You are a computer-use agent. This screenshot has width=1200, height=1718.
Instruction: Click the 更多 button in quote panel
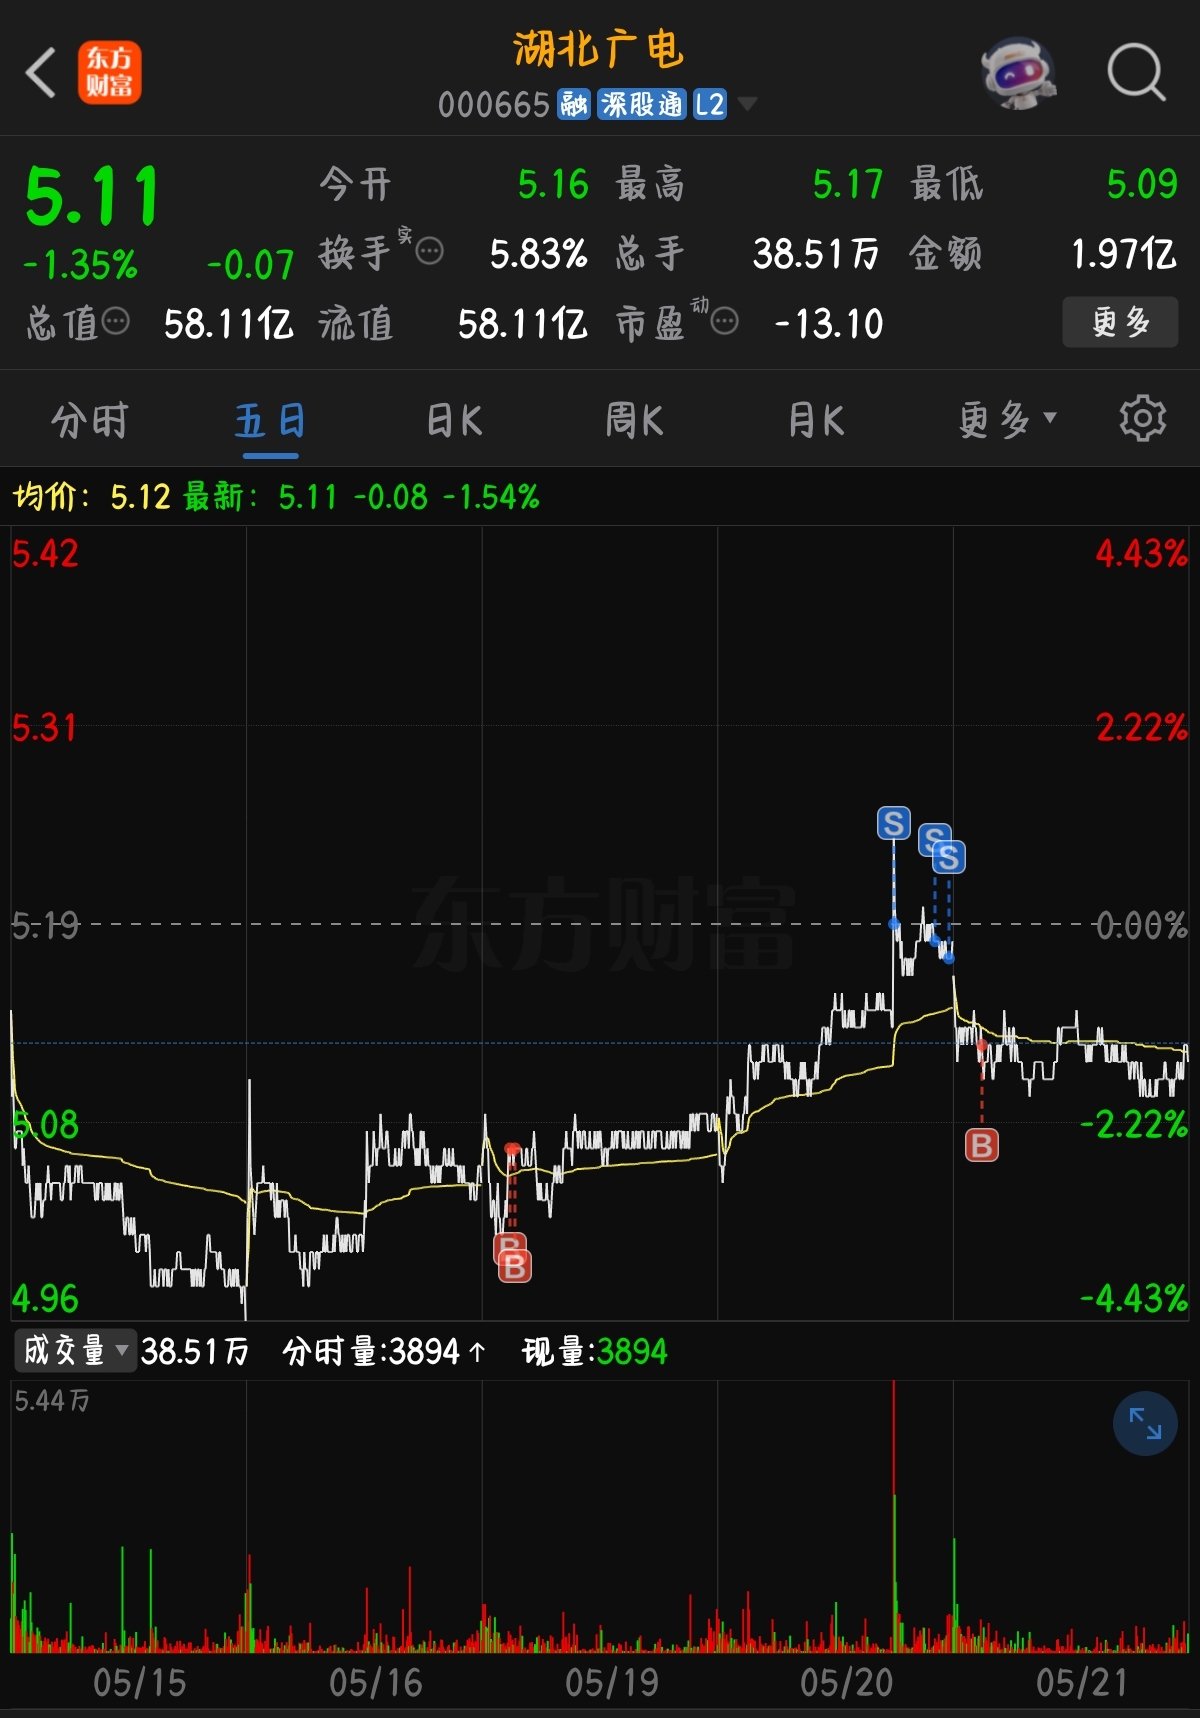(x=1120, y=322)
